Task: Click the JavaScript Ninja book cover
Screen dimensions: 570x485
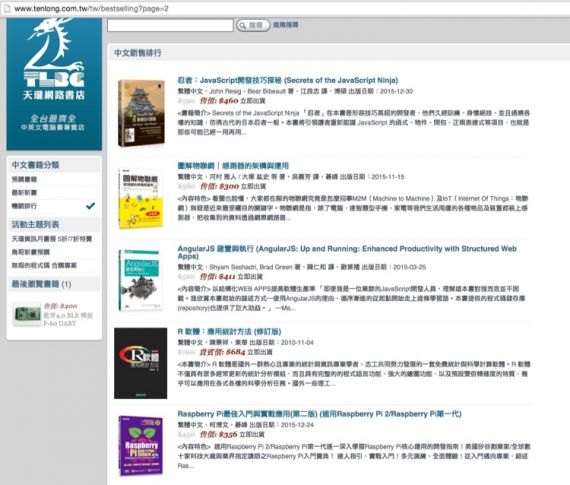Action: [x=141, y=113]
